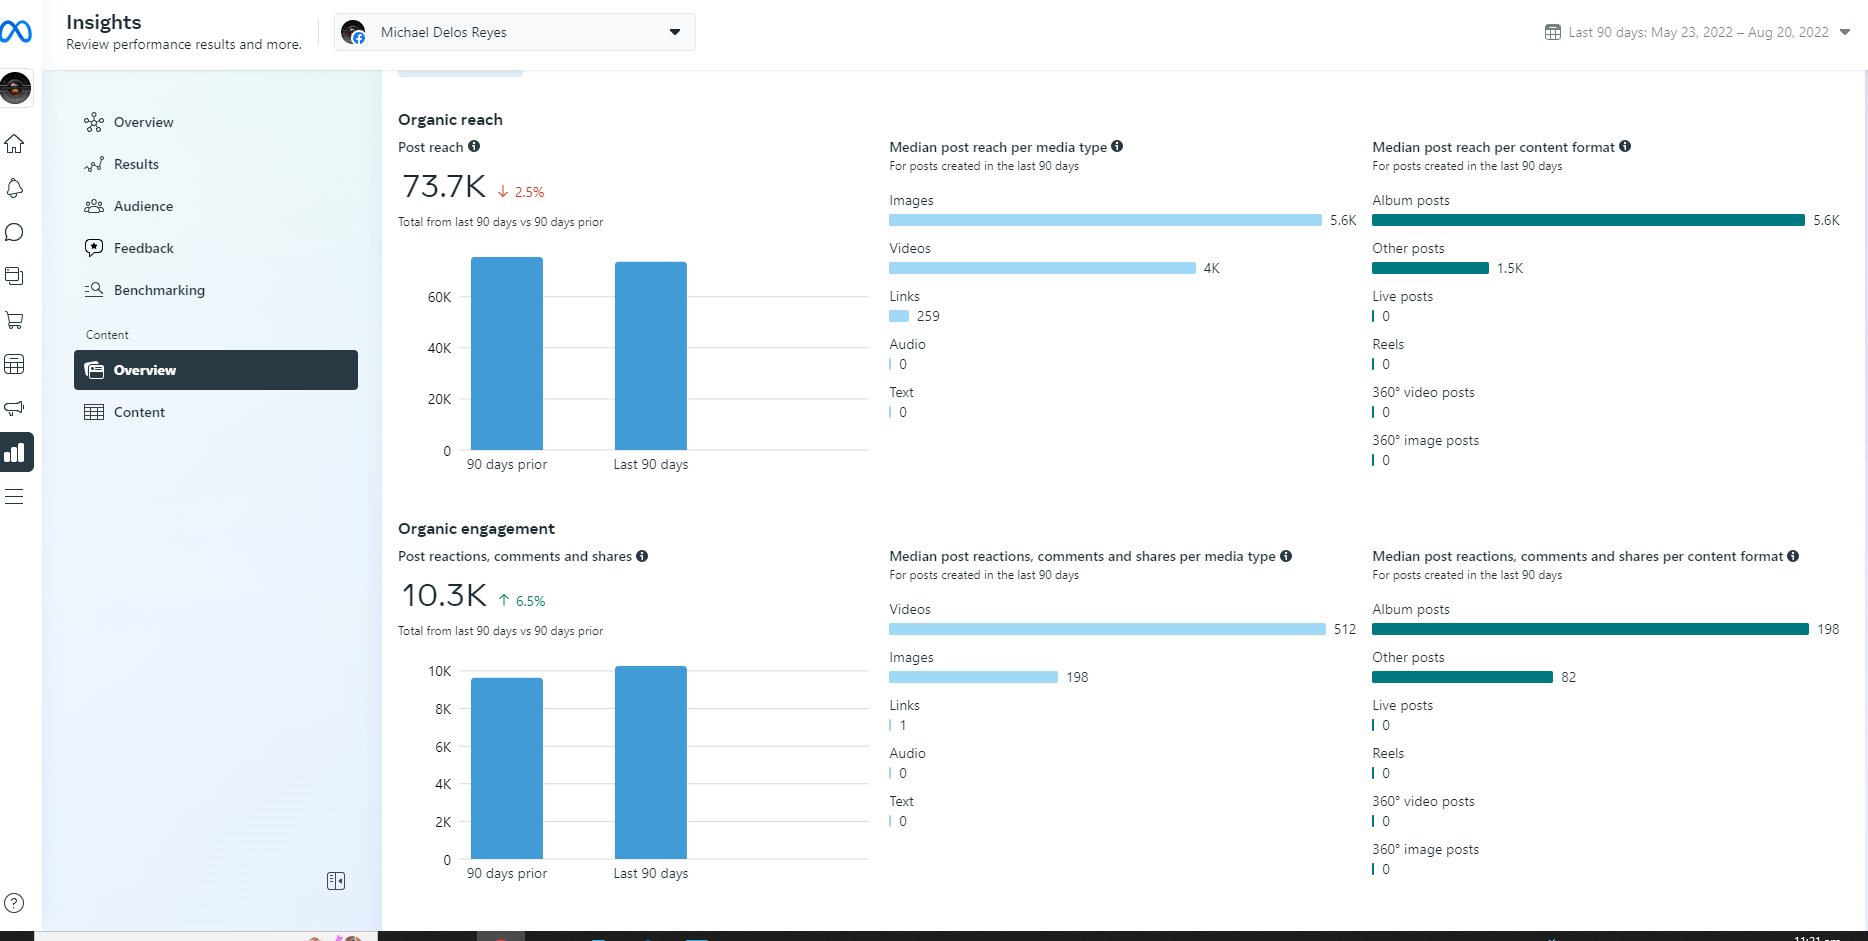Click Post reach info icon

point(474,146)
